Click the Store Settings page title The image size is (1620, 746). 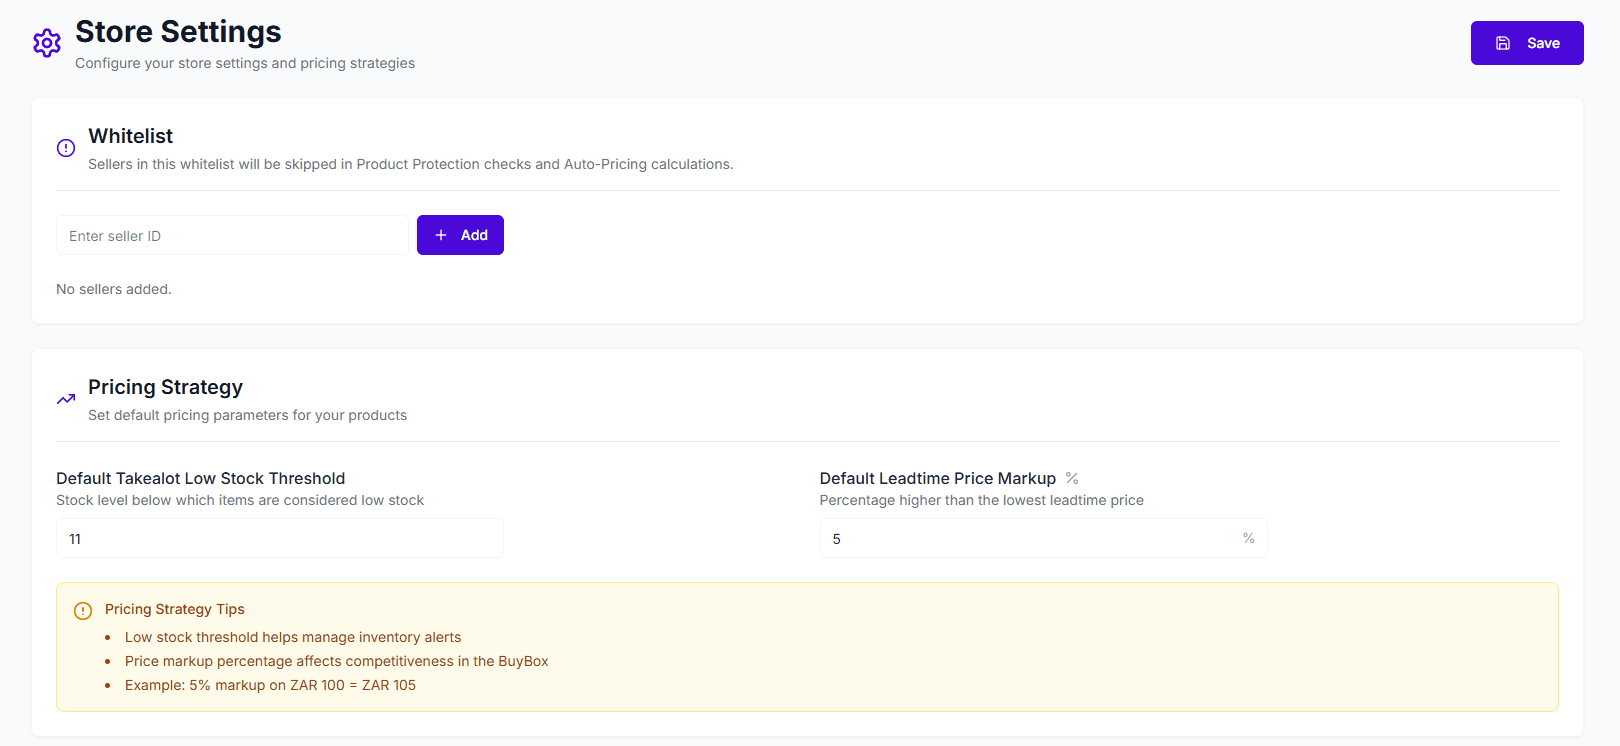[178, 32]
